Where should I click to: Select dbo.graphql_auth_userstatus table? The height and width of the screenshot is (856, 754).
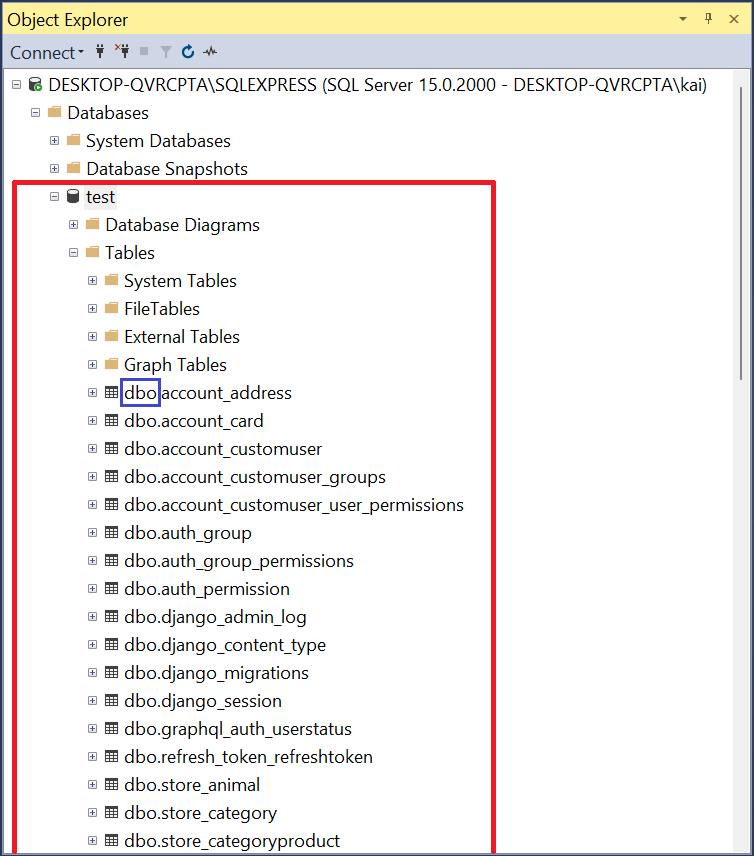(238, 729)
